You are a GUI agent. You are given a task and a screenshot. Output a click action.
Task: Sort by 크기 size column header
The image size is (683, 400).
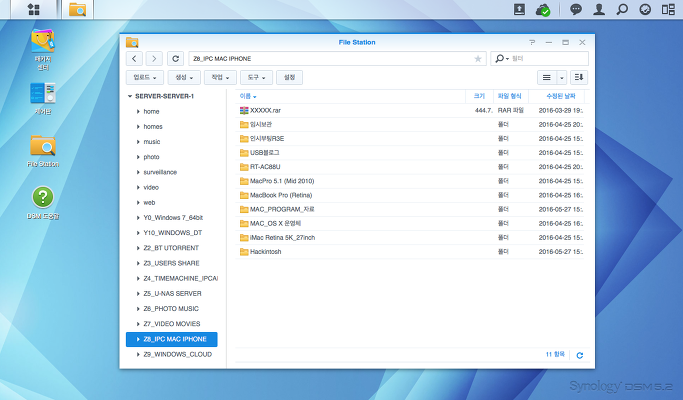click(x=479, y=96)
